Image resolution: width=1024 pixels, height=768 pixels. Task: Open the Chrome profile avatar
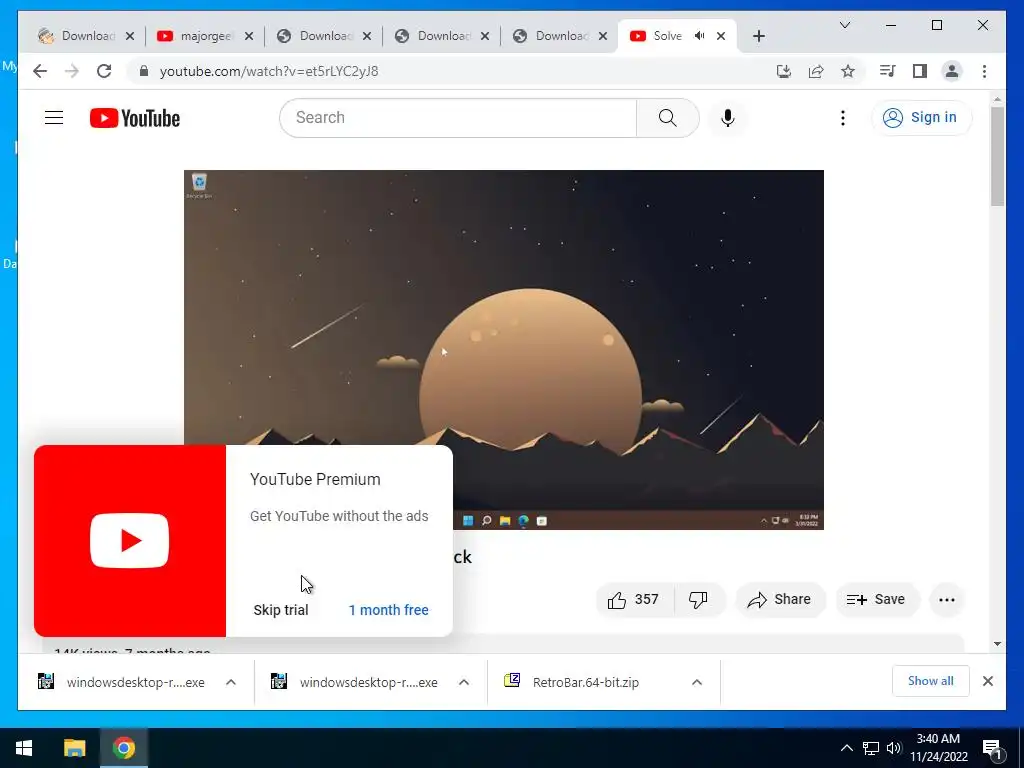[952, 71]
